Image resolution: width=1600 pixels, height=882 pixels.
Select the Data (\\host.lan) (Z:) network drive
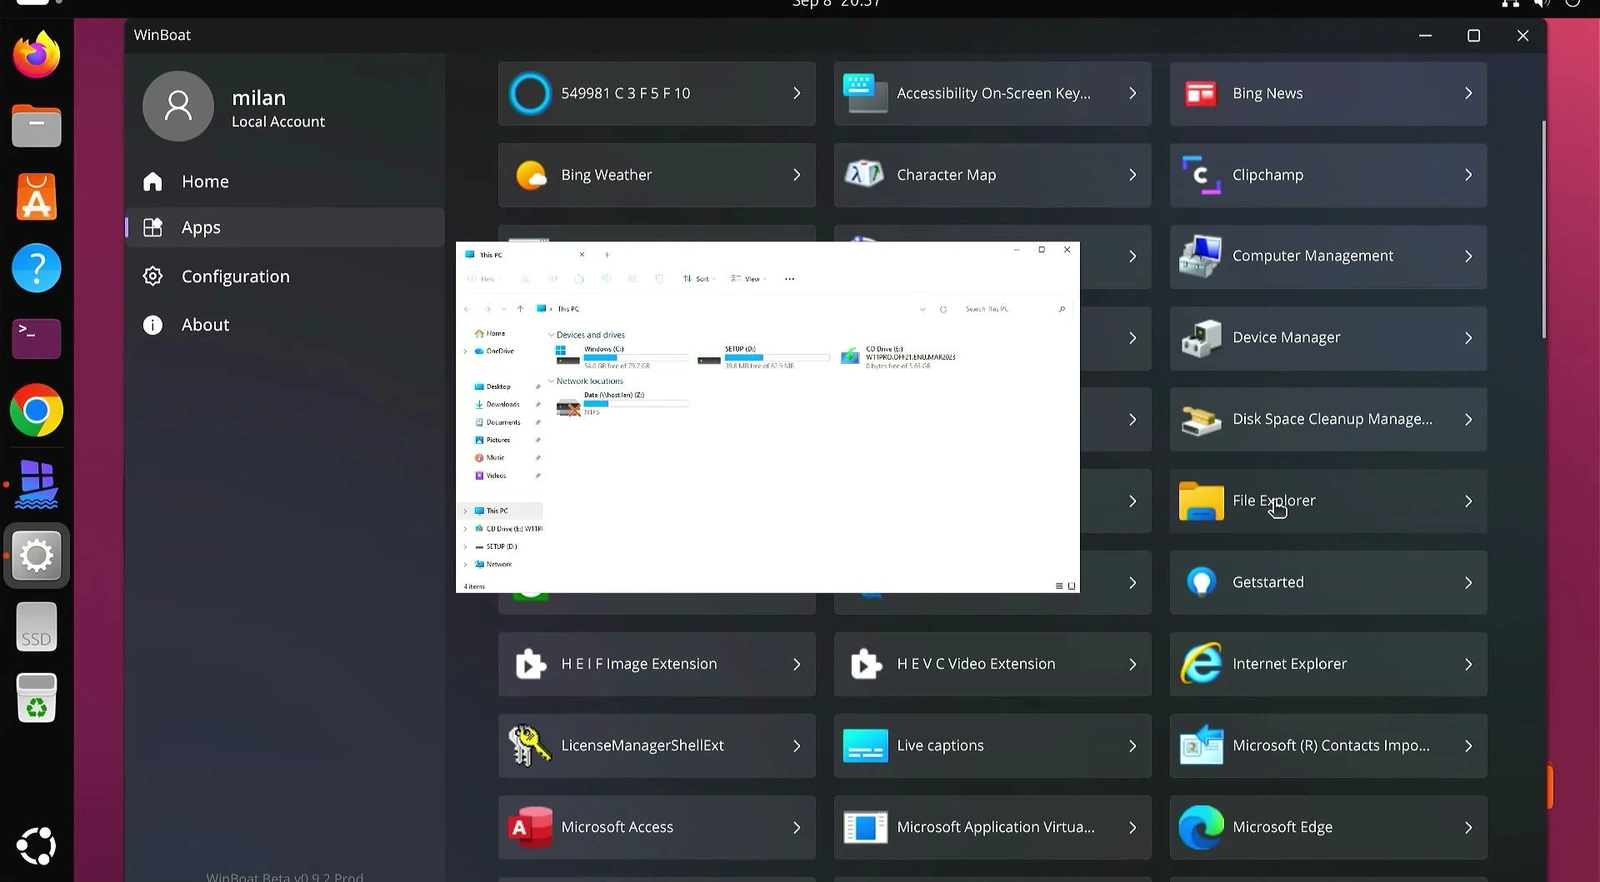[x=622, y=403]
